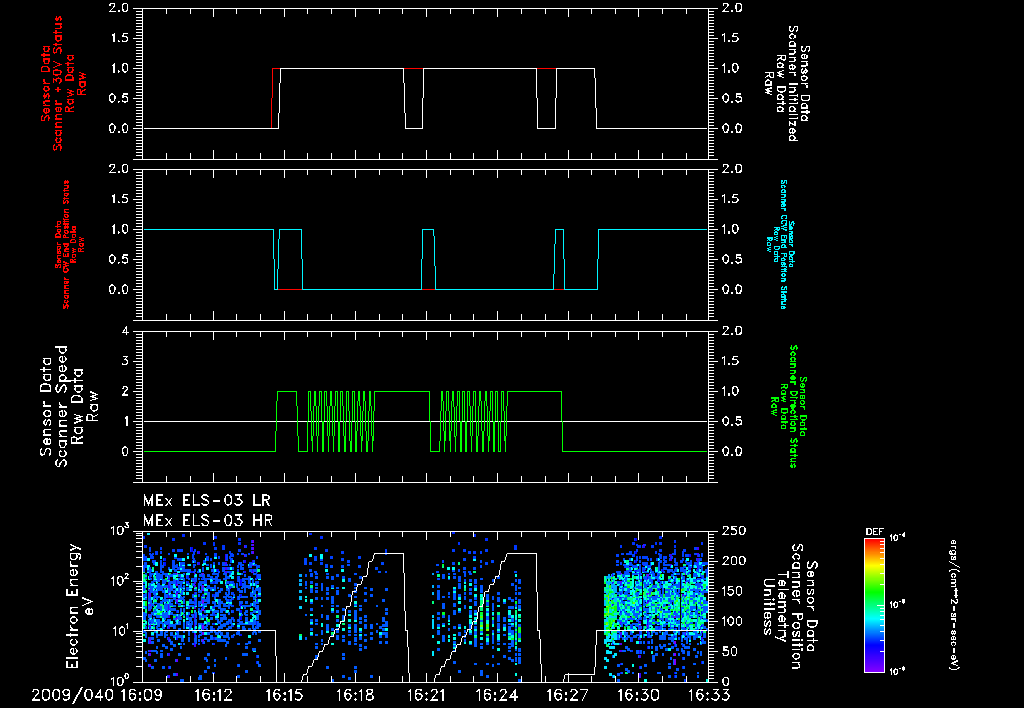Click the 16:18 time axis label
This screenshot has width=1024, height=708.
coord(355,695)
